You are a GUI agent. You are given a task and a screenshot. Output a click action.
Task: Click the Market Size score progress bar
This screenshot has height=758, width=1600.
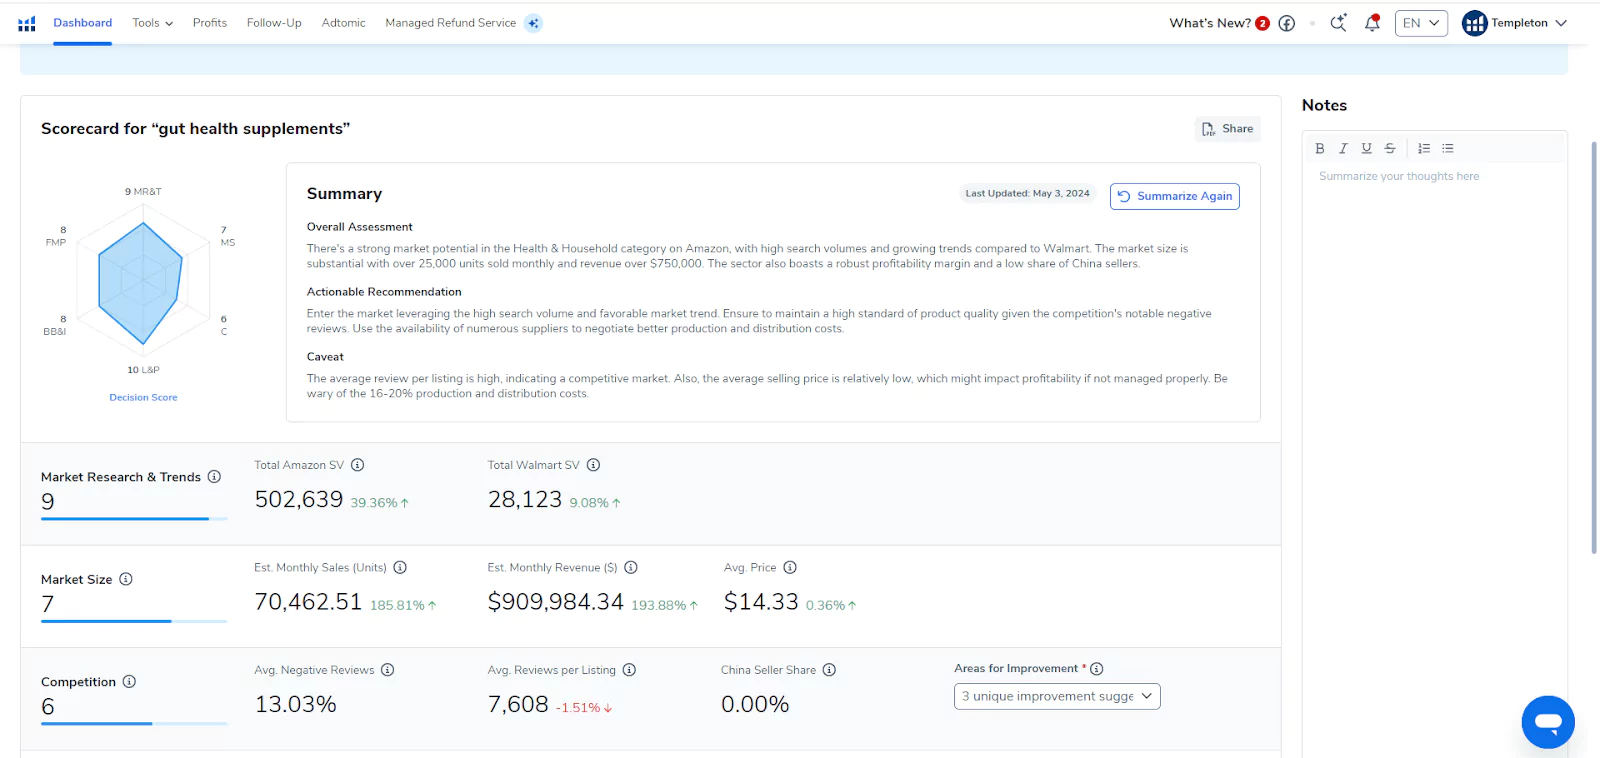[133, 621]
